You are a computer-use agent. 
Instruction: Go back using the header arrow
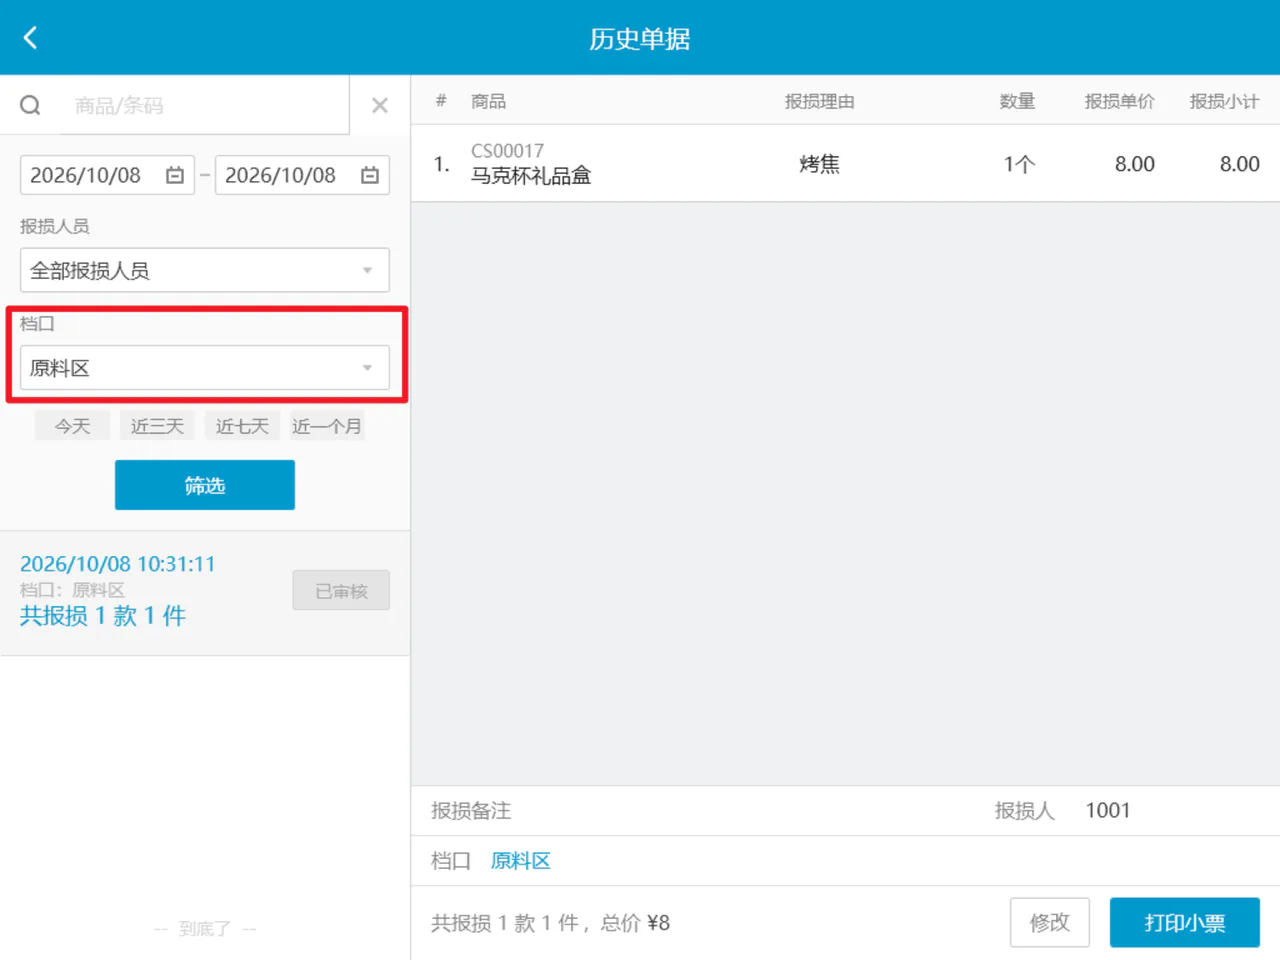click(30, 38)
